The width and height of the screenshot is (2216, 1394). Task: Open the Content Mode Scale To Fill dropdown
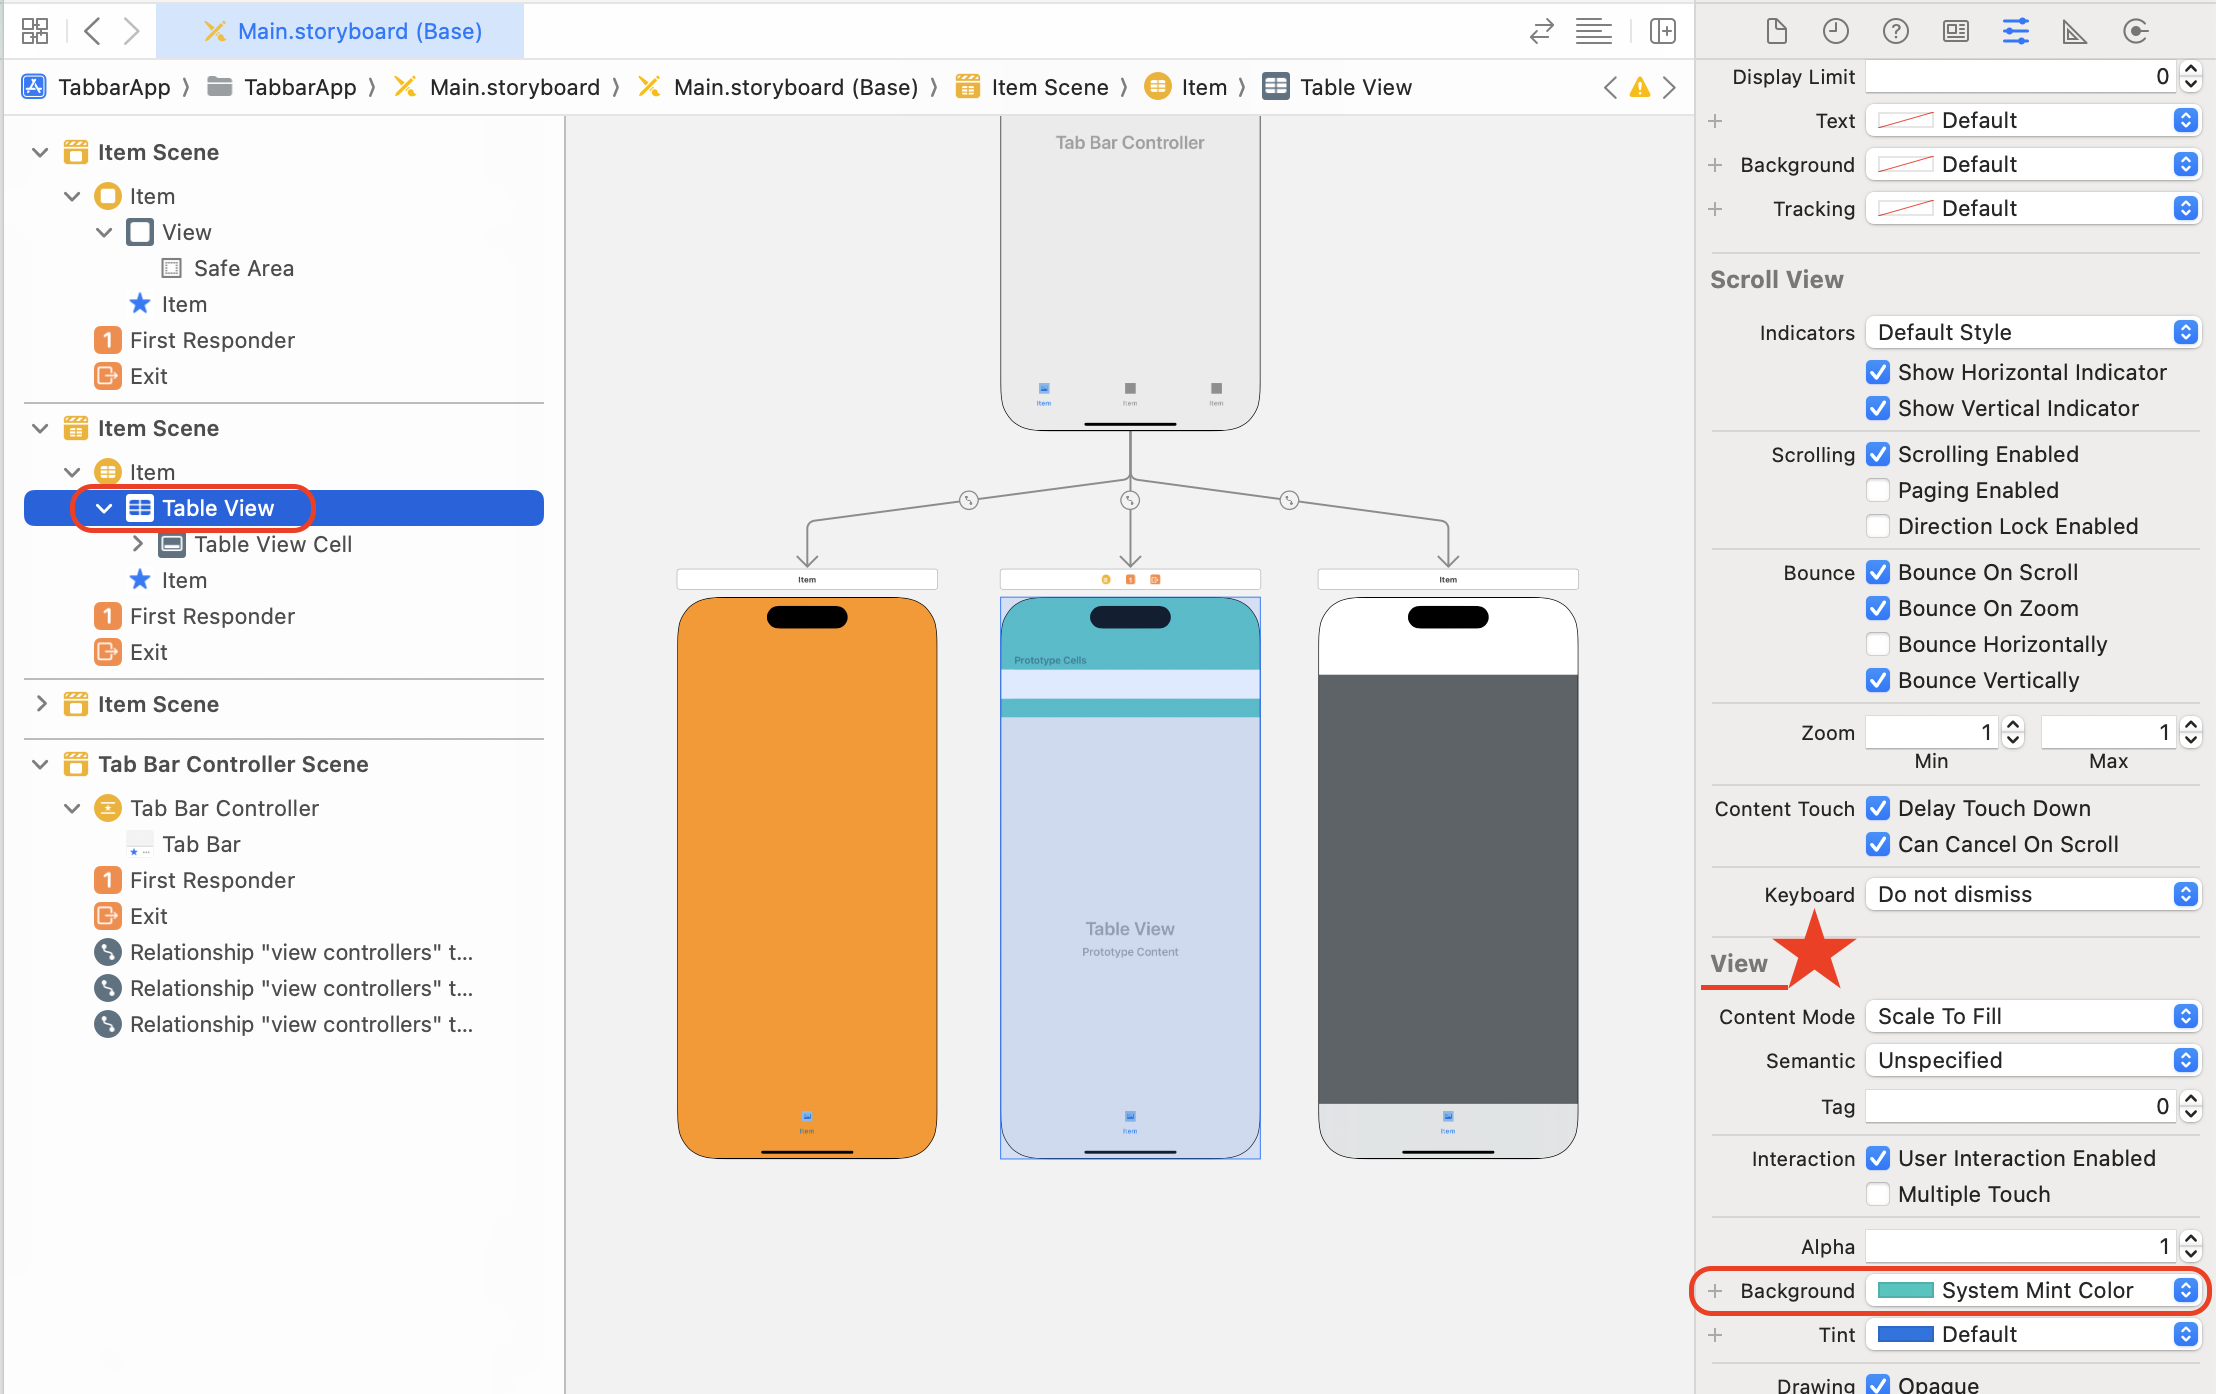[2032, 1016]
